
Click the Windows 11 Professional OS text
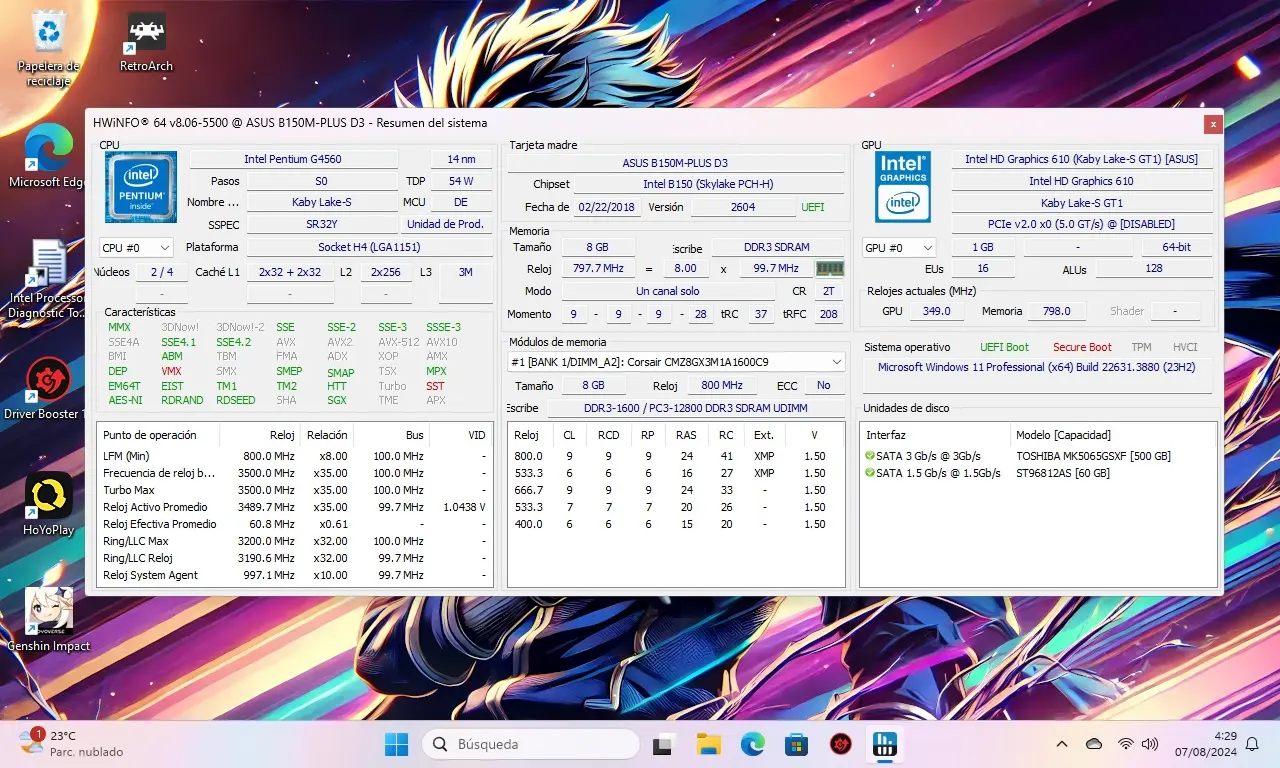pyautogui.click(x=1038, y=367)
